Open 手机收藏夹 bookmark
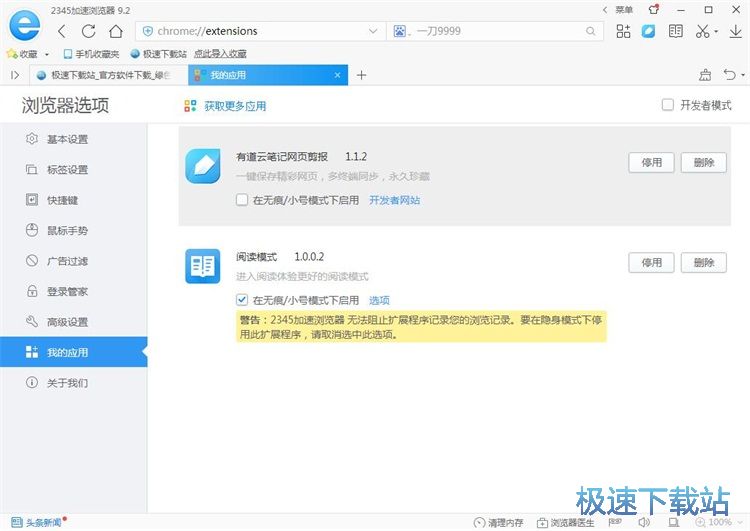Screen dimensions: 750x531 (x=91, y=54)
